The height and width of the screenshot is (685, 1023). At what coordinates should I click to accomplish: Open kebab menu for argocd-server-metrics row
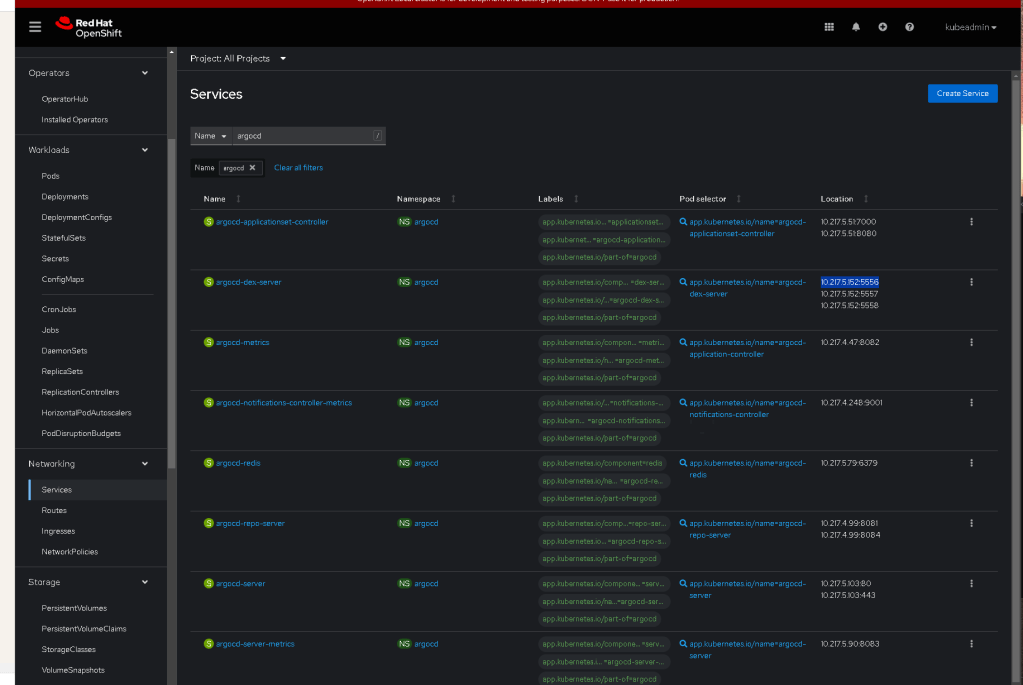(971, 644)
